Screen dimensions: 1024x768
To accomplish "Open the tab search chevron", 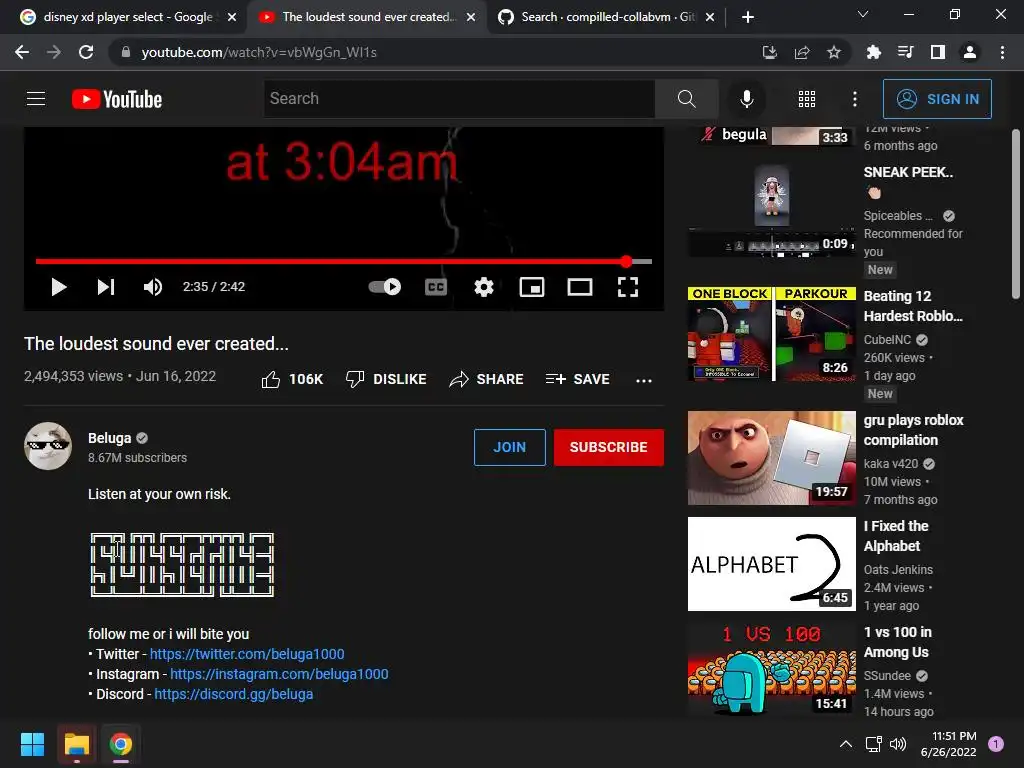I will click(863, 14).
